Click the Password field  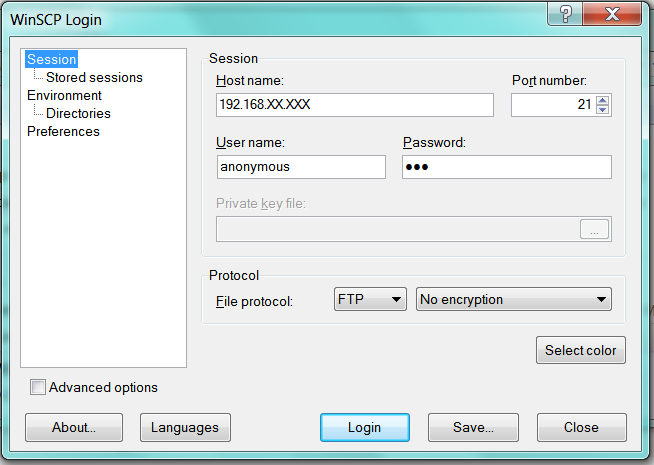tap(507, 167)
